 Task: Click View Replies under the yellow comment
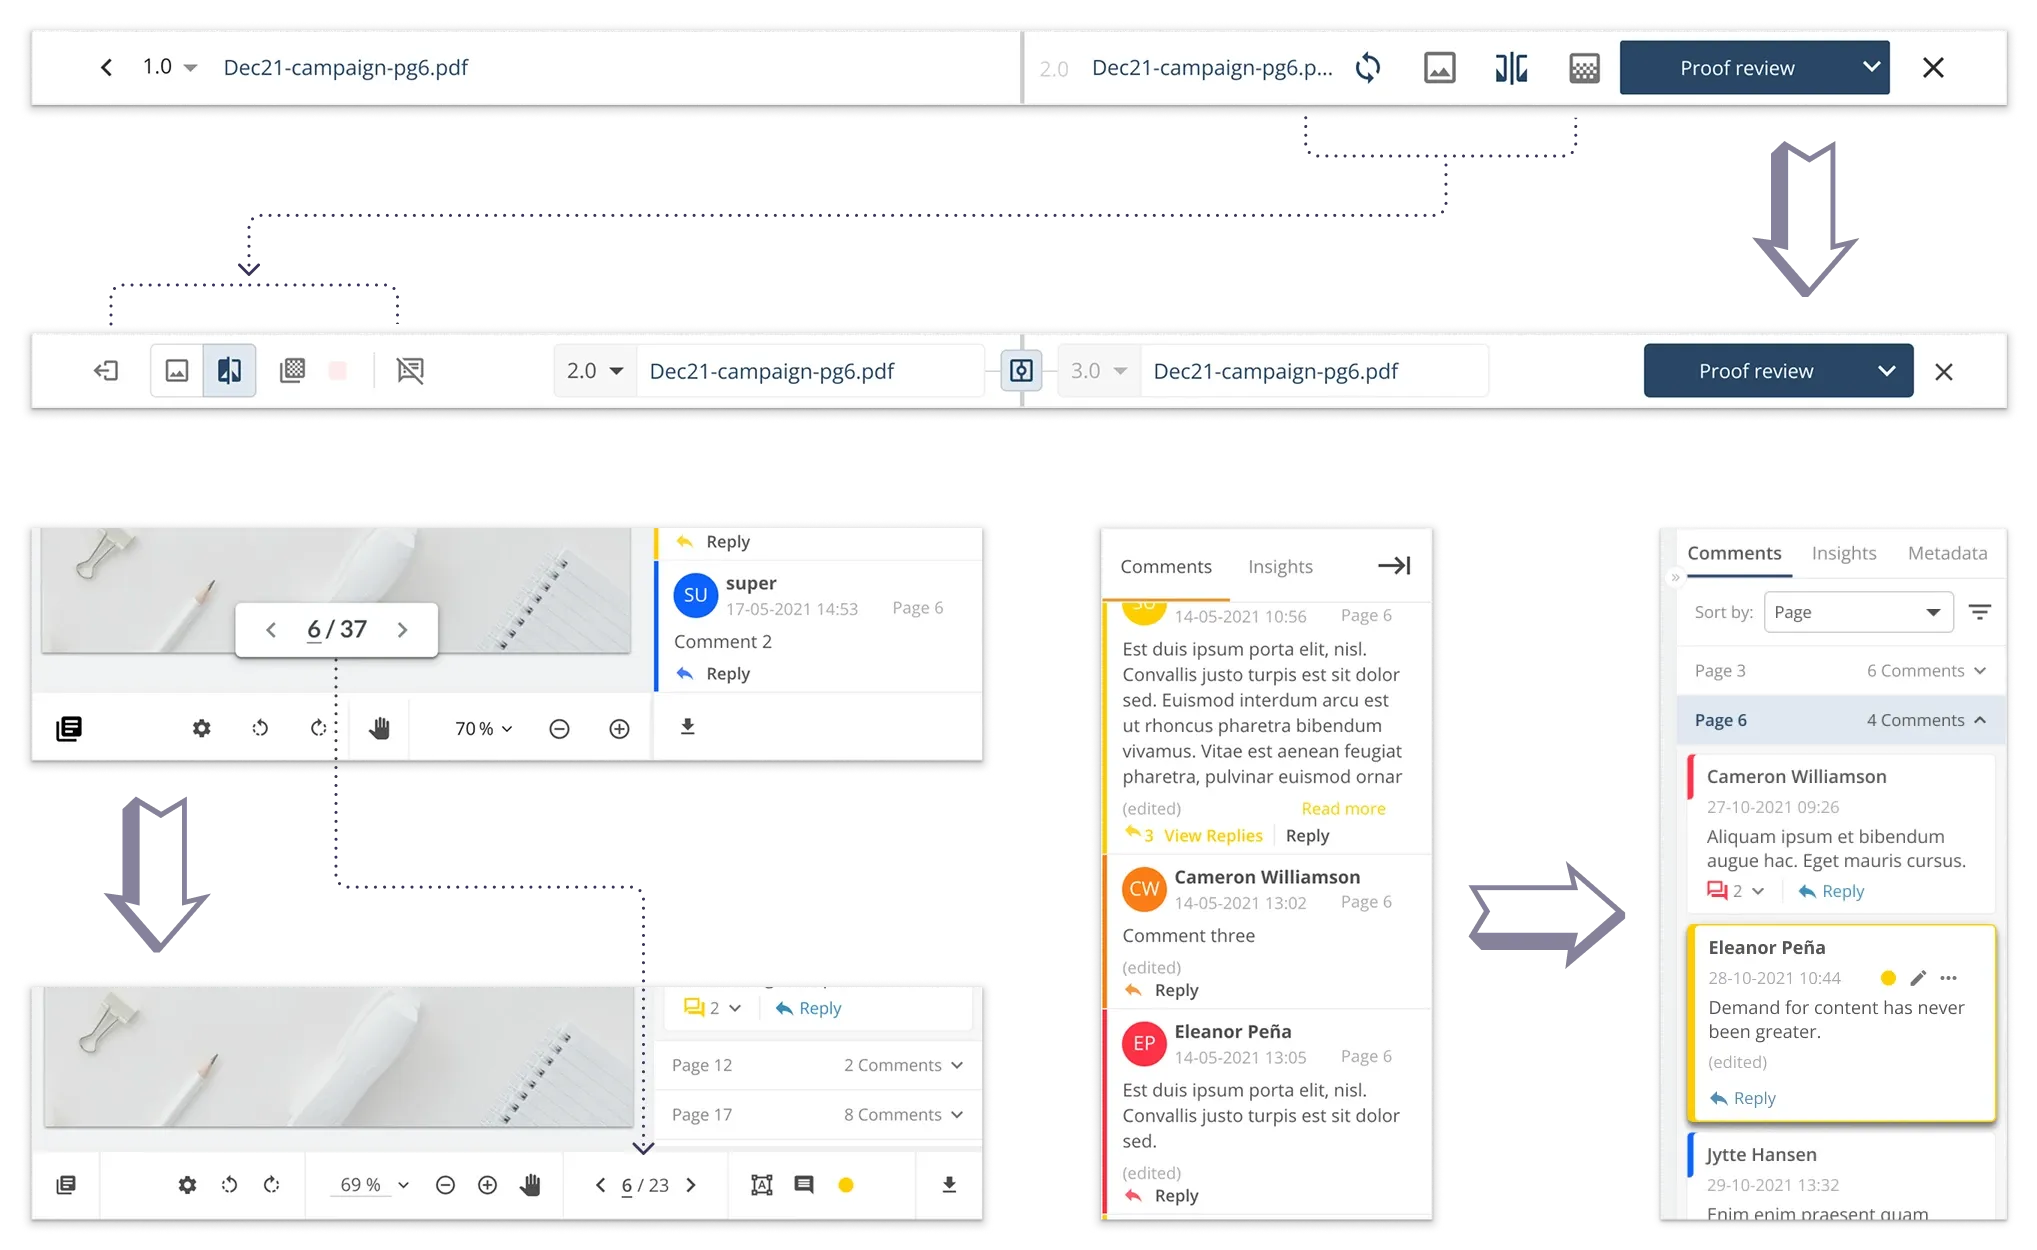point(1212,835)
